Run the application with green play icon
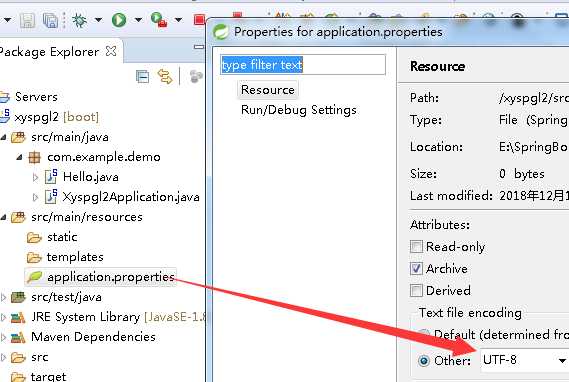Viewport: 569px width, 382px height. pyautogui.click(x=119, y=20)
